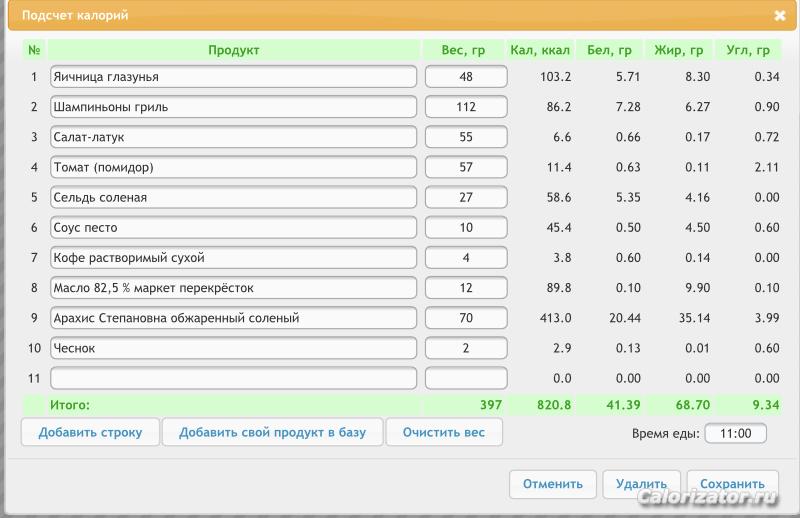Click the weight field showing 112
Viewport: 800px width, 518px height.
(x=466, y=107)
